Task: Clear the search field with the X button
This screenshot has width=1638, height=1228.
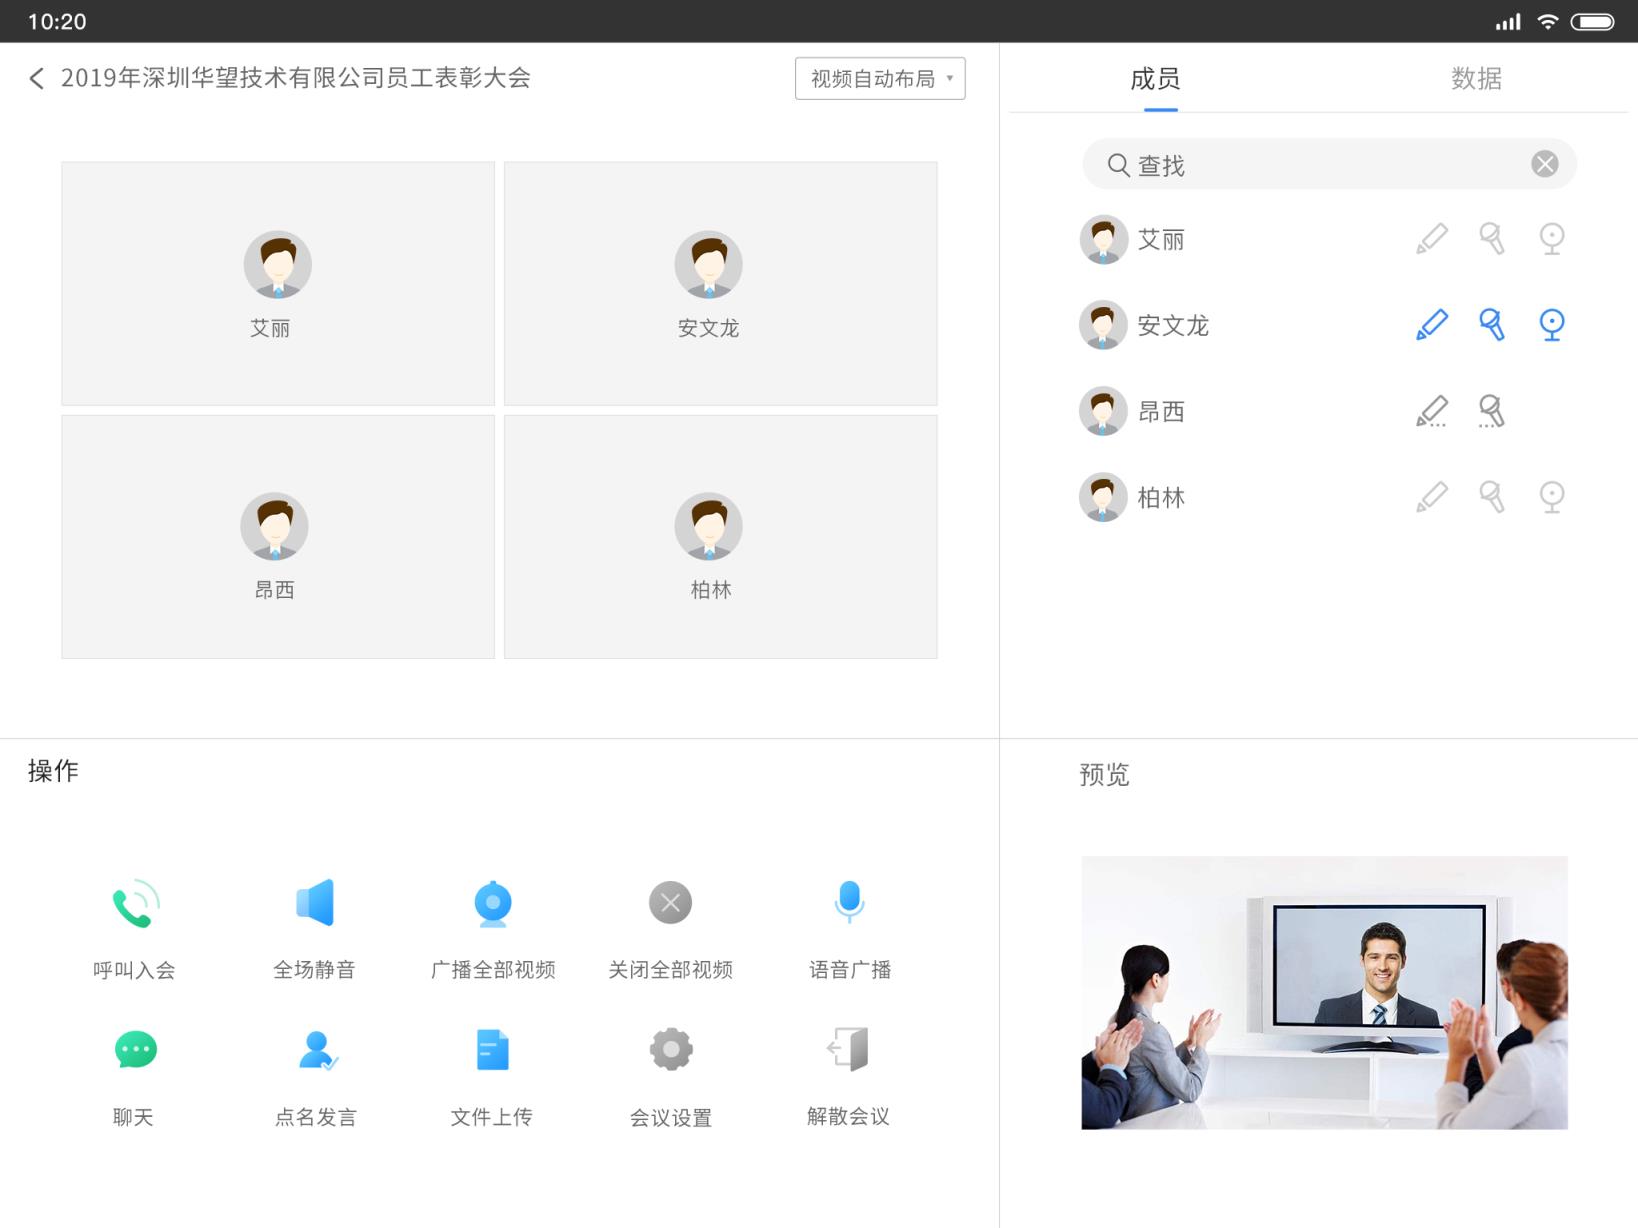Action: (1544, 164)
